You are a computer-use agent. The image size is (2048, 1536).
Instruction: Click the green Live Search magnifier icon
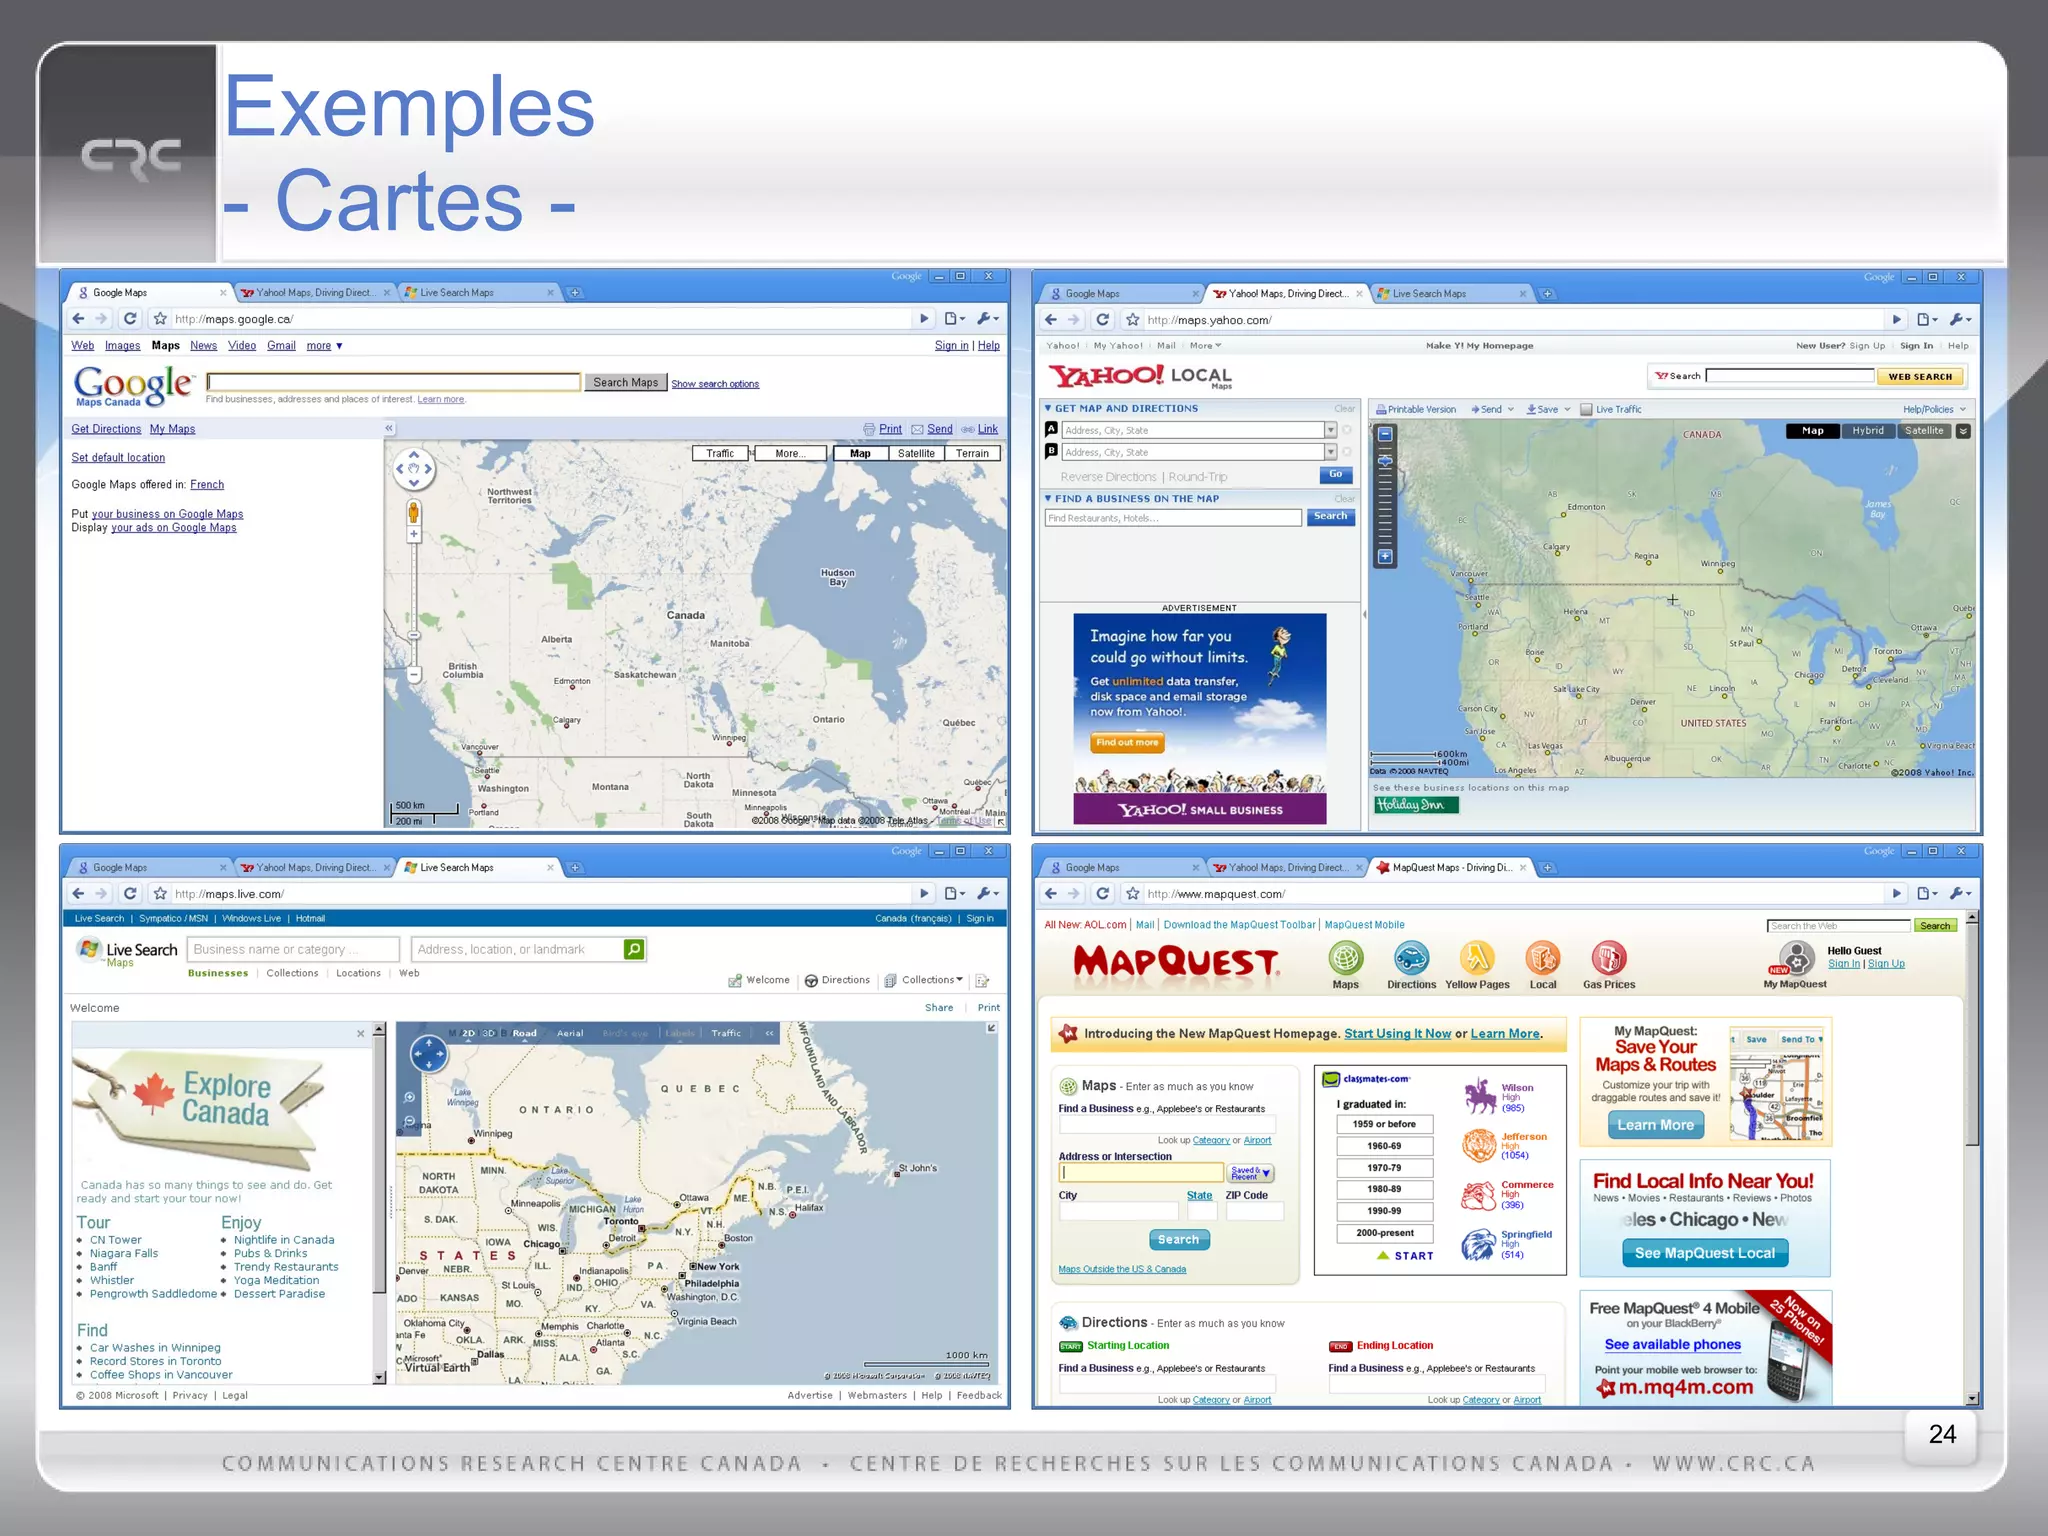[x=634, y=949]
